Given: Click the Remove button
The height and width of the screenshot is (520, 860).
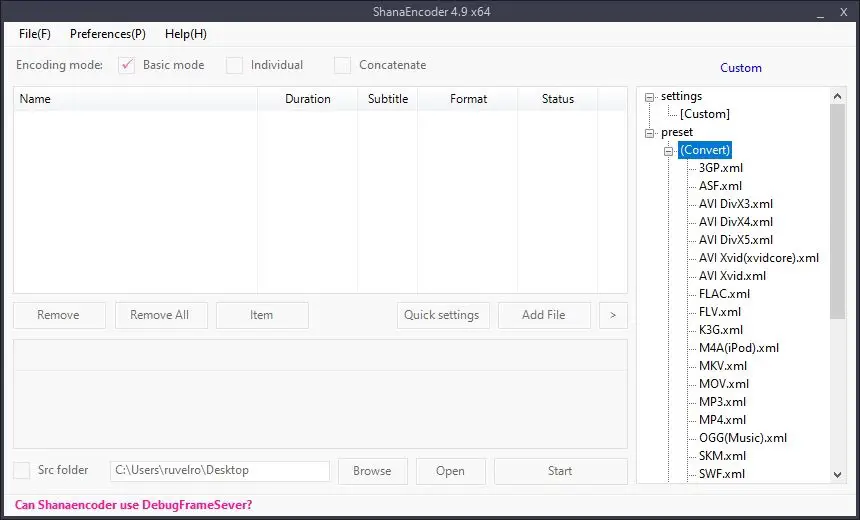Looking at the screenshot, I should (59, 315).
